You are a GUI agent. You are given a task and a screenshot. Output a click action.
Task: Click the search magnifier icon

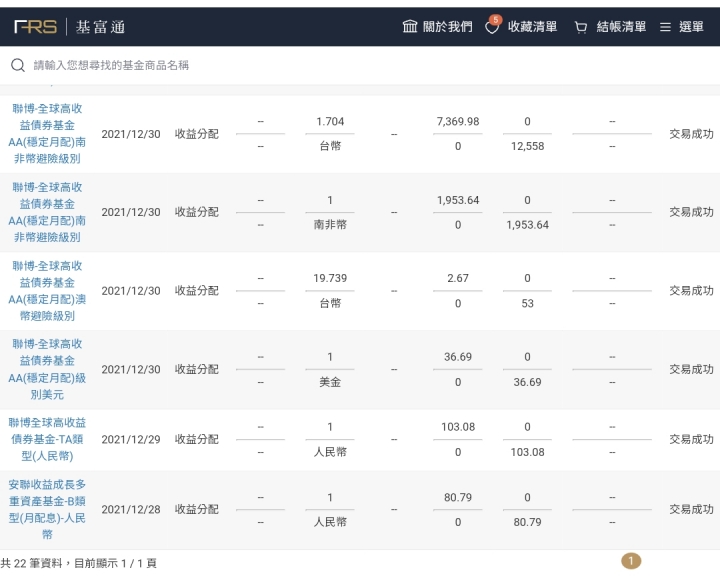point(18,65)
